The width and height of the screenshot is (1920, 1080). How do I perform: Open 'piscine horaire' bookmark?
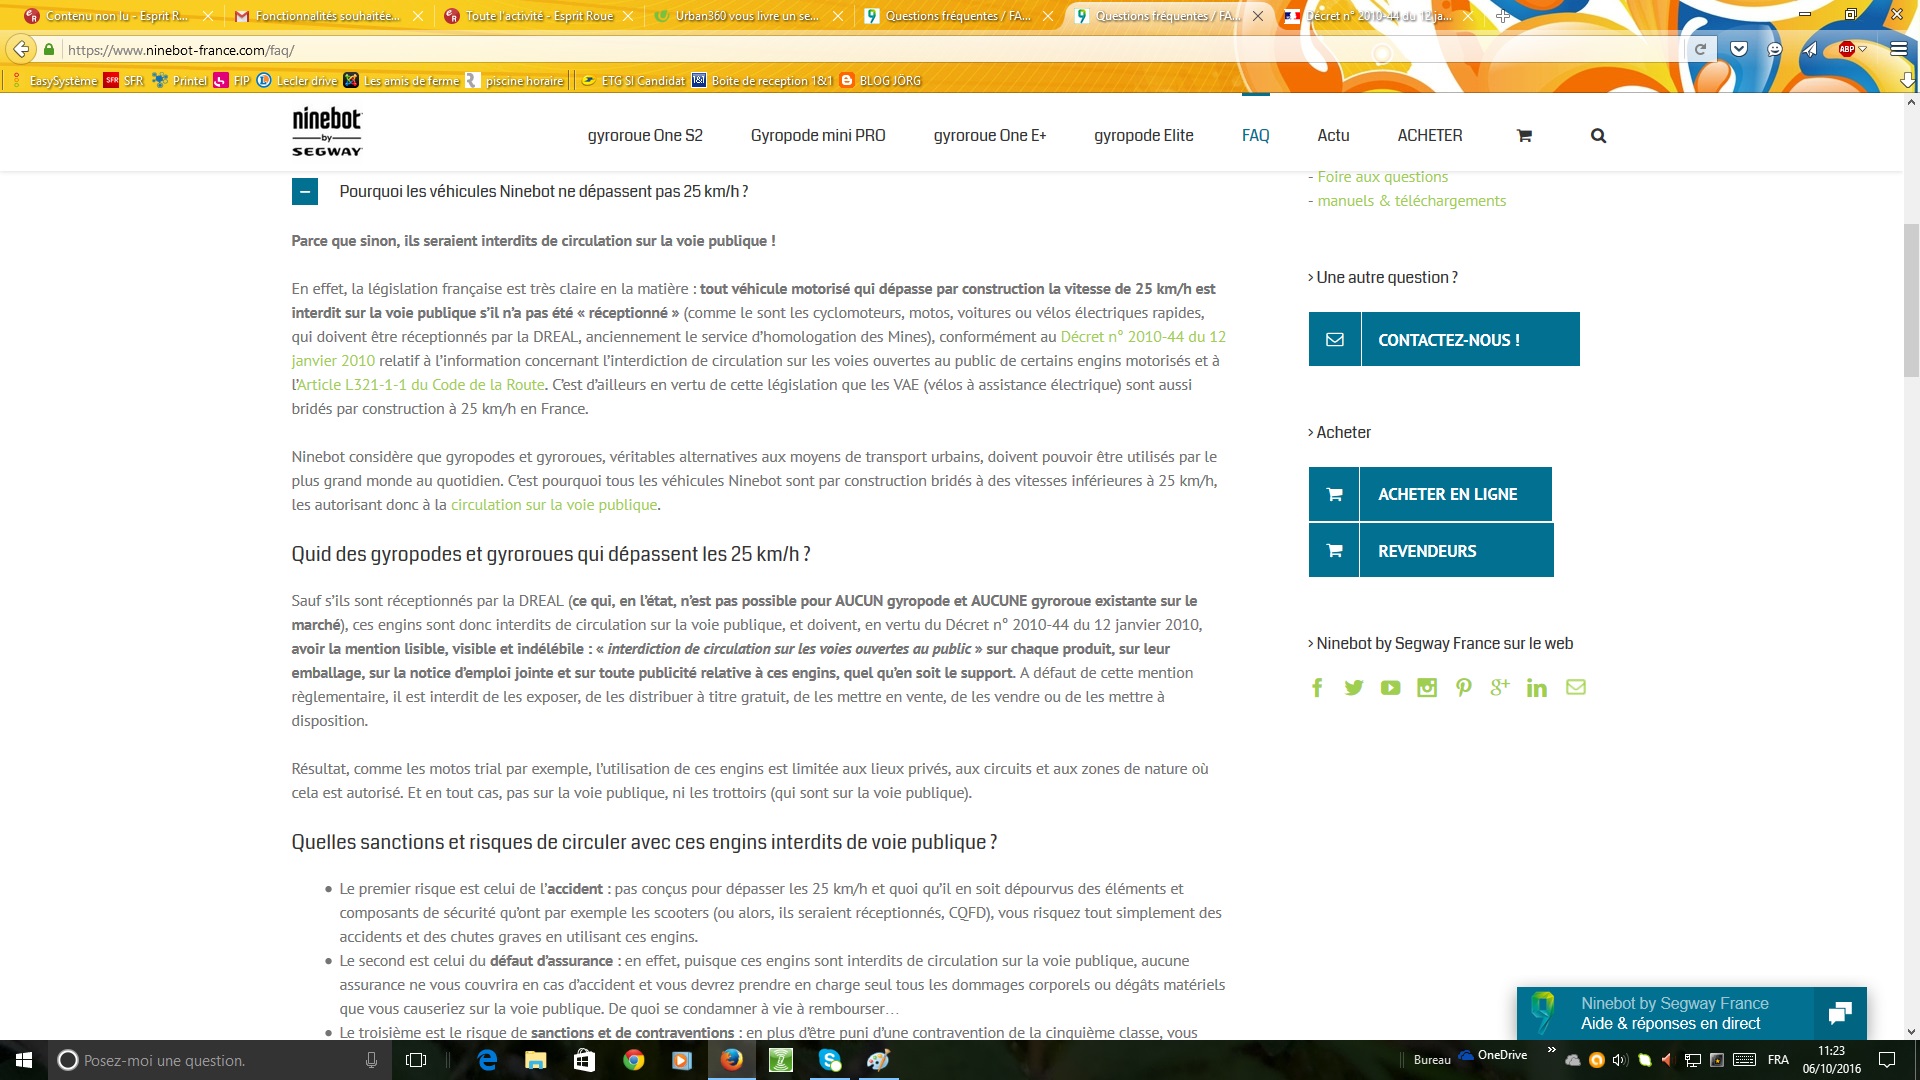click(515, 80)
